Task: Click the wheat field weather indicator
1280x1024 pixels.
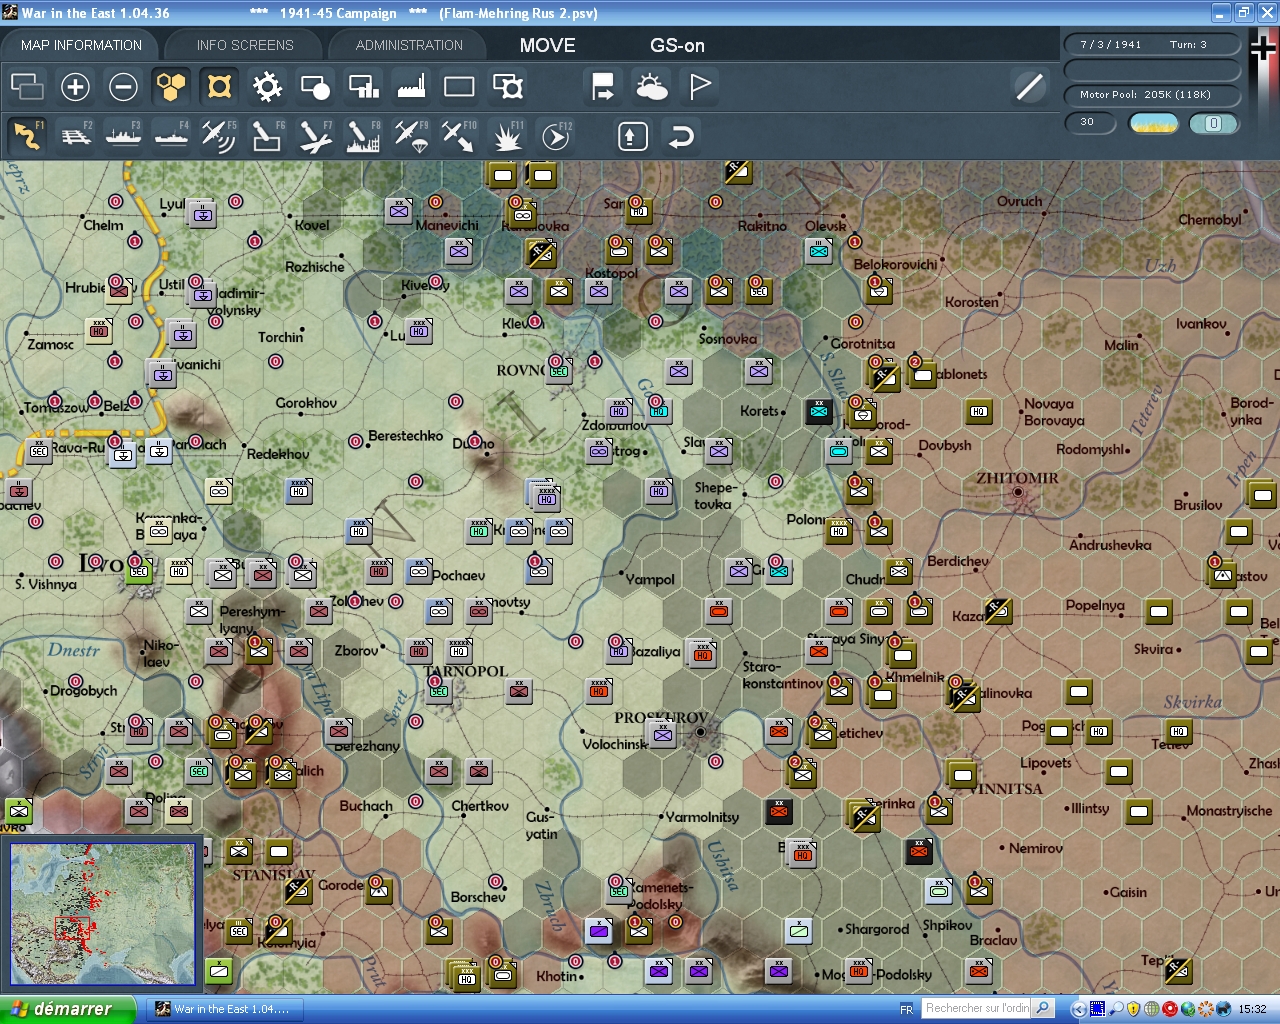Action: point(1153,123)
